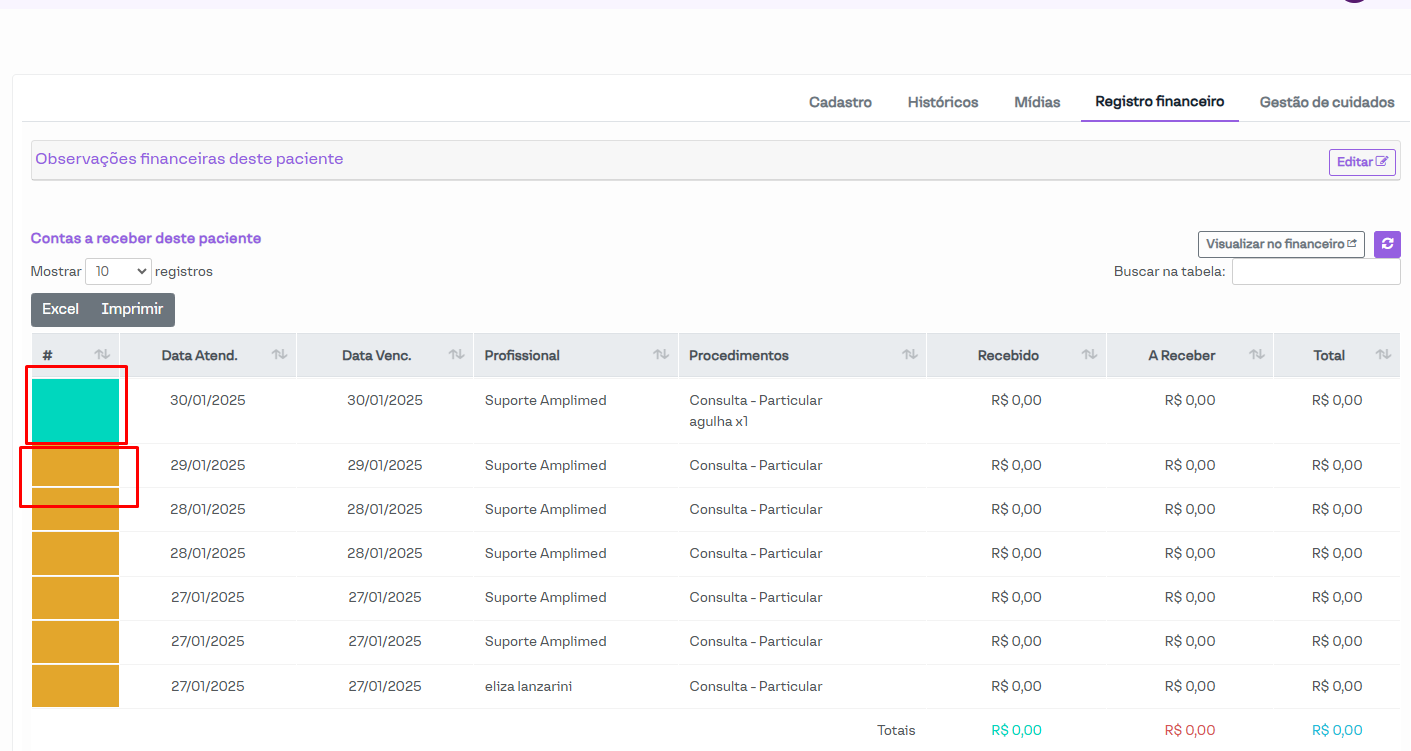Open the Mostrar registros count dropdown
This screenshot has height=751, width=1411.
(x=118, y=271)
